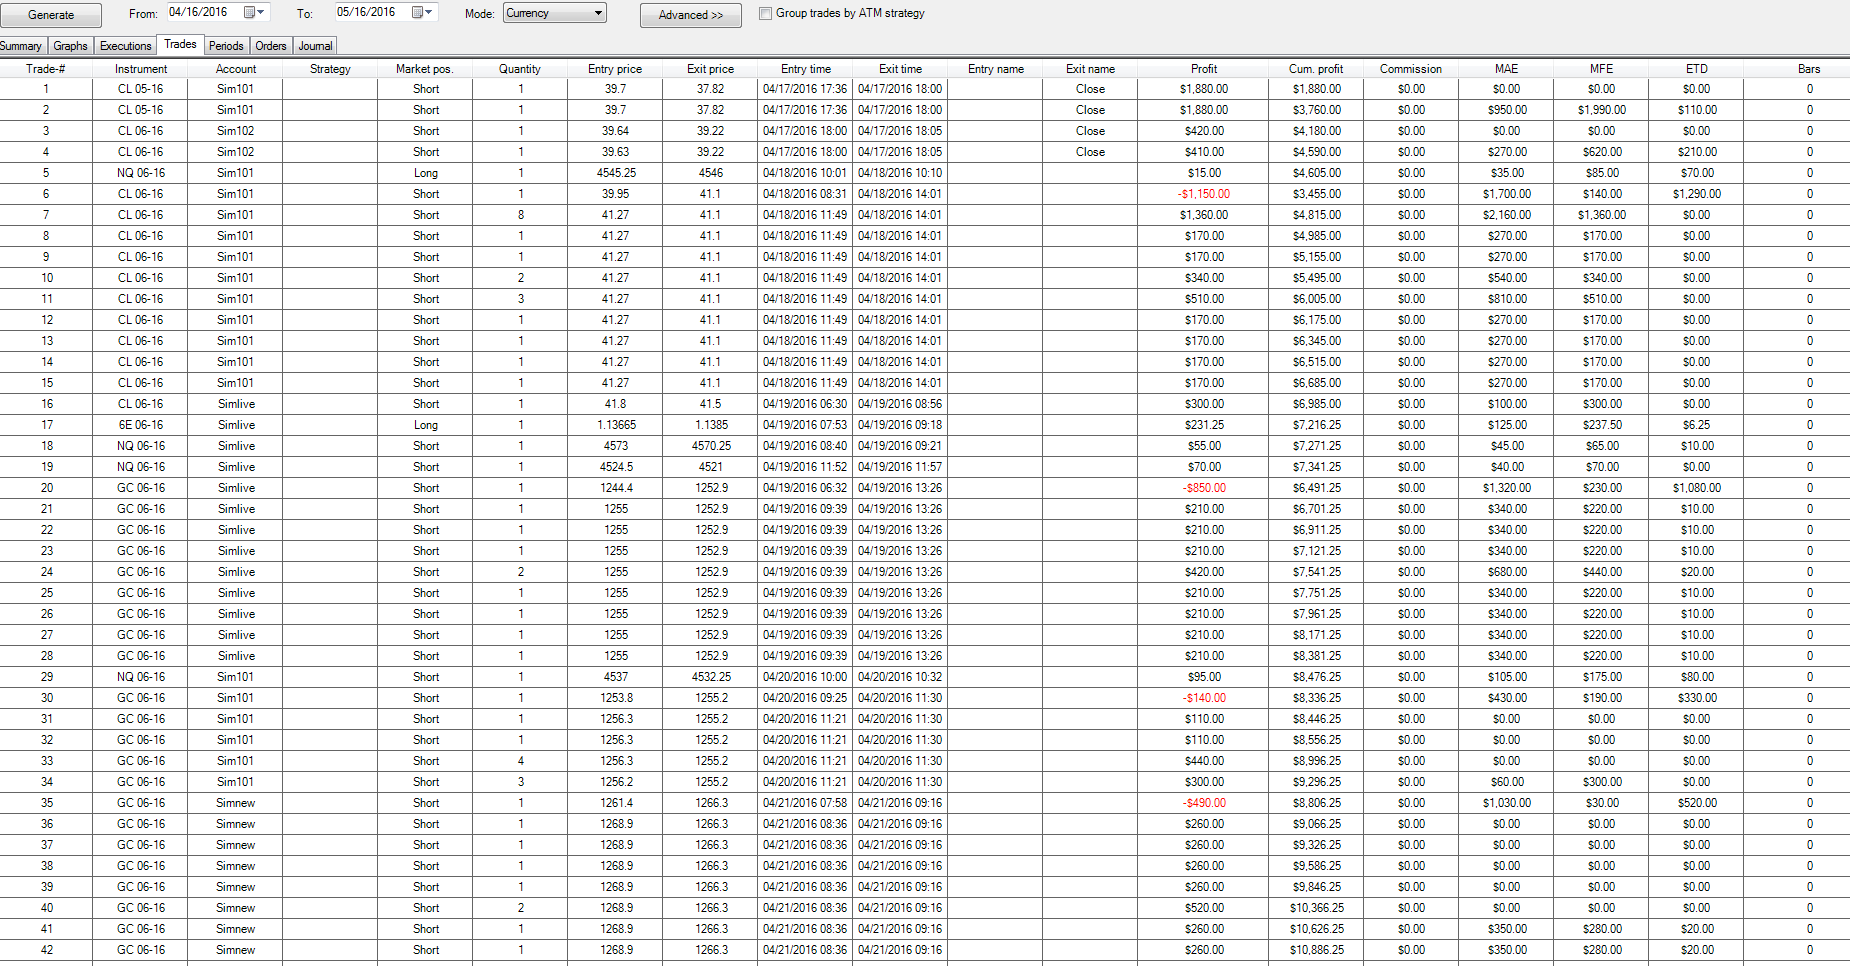
Task: Select the Trades tab
Action: pos(180,44)
